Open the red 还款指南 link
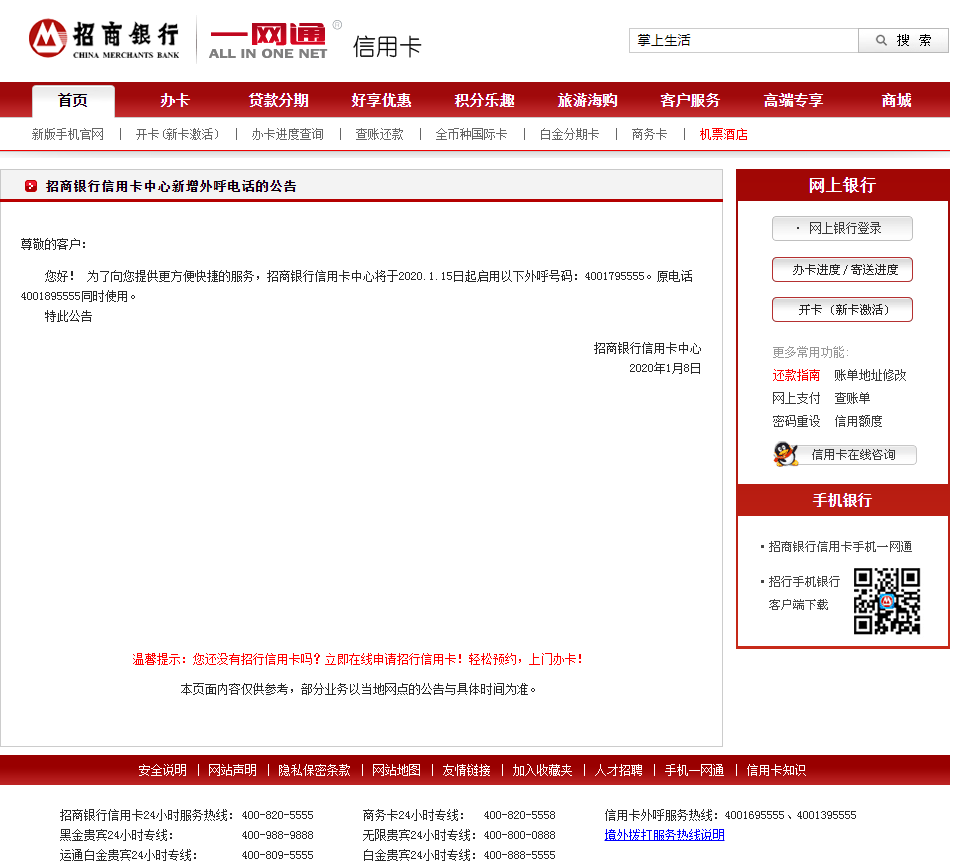Screen dimensions: 959x868 click(x=796, y=376)
